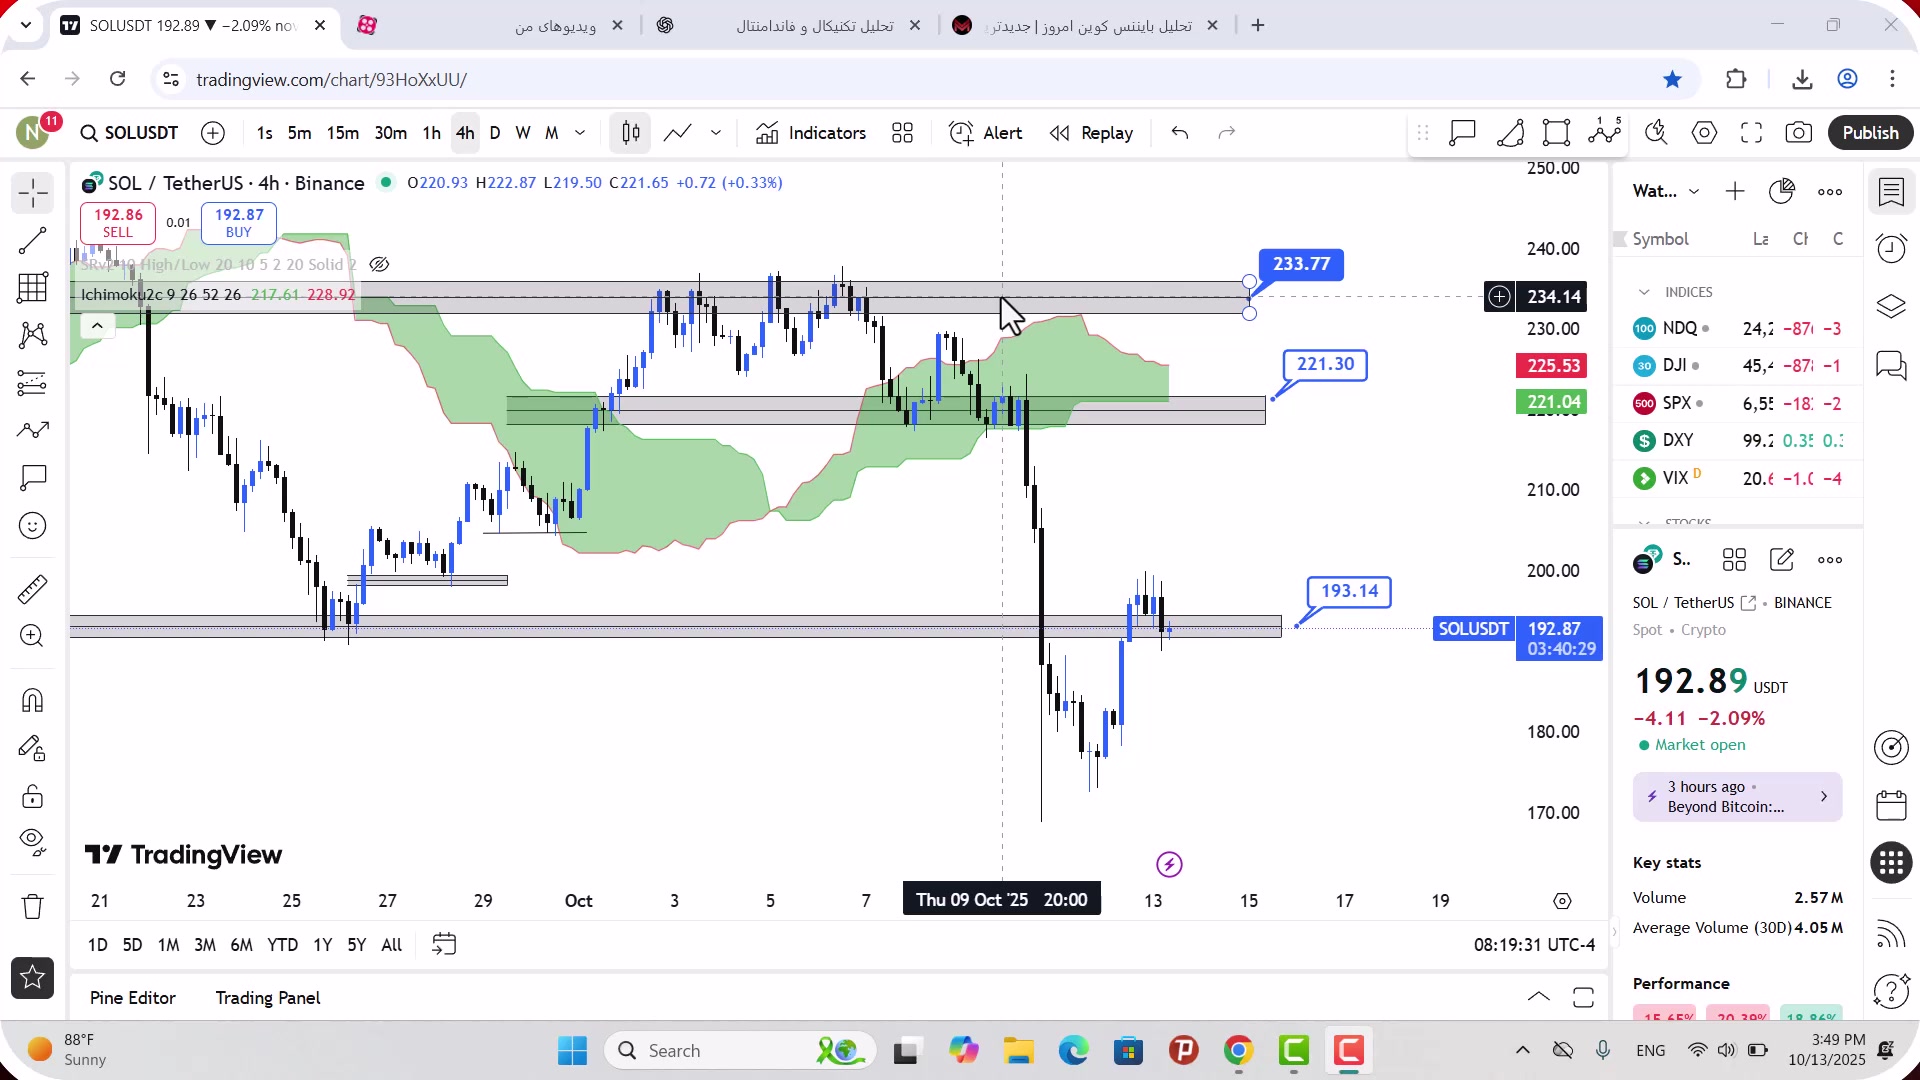Screen dimensions: 1920x1080
Task: Open the Alerts clock sidebar icon
Action: click(1891, 248)
